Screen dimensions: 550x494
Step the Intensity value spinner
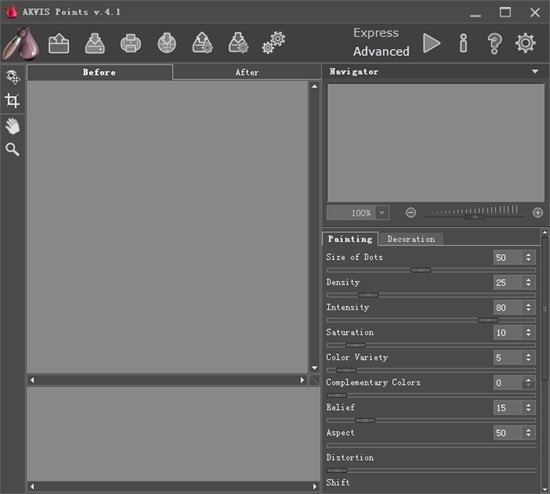[x=528, y=308]
